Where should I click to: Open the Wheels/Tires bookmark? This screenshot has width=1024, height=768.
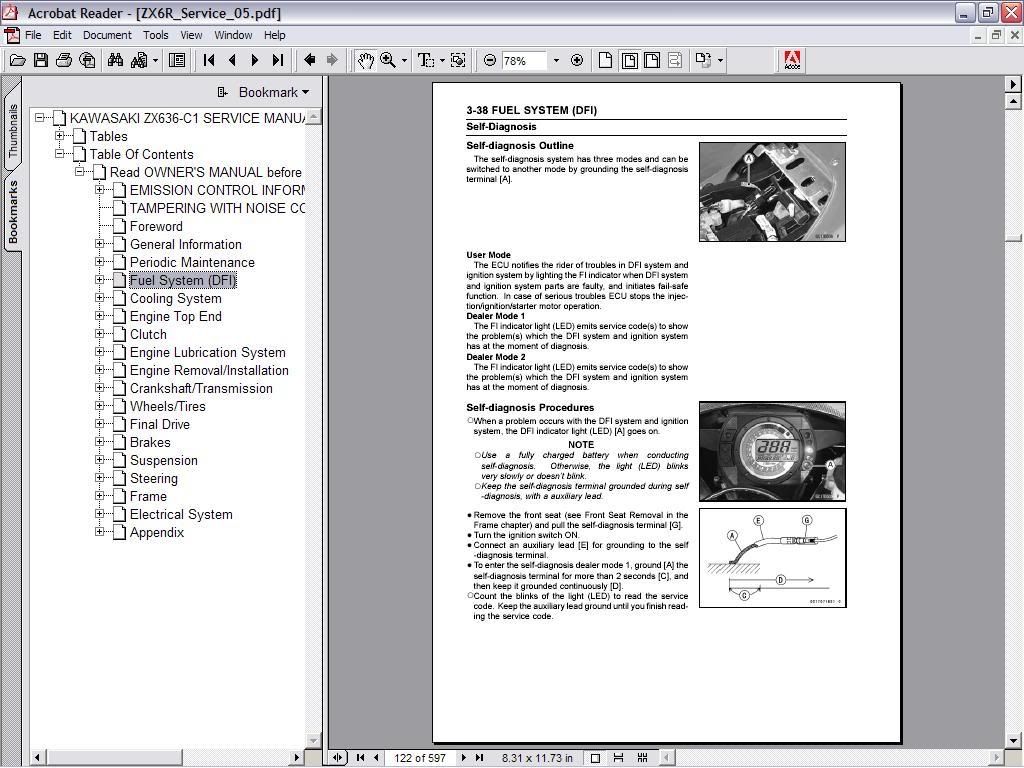(167, 406)
